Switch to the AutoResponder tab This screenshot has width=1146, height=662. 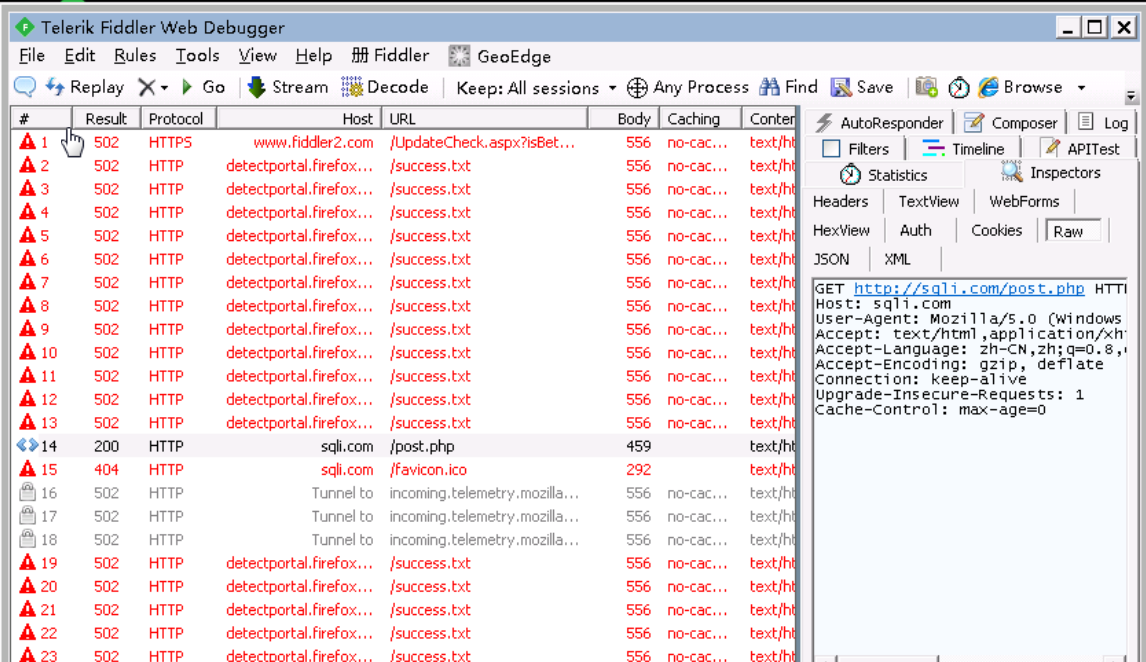pos(881,123)
